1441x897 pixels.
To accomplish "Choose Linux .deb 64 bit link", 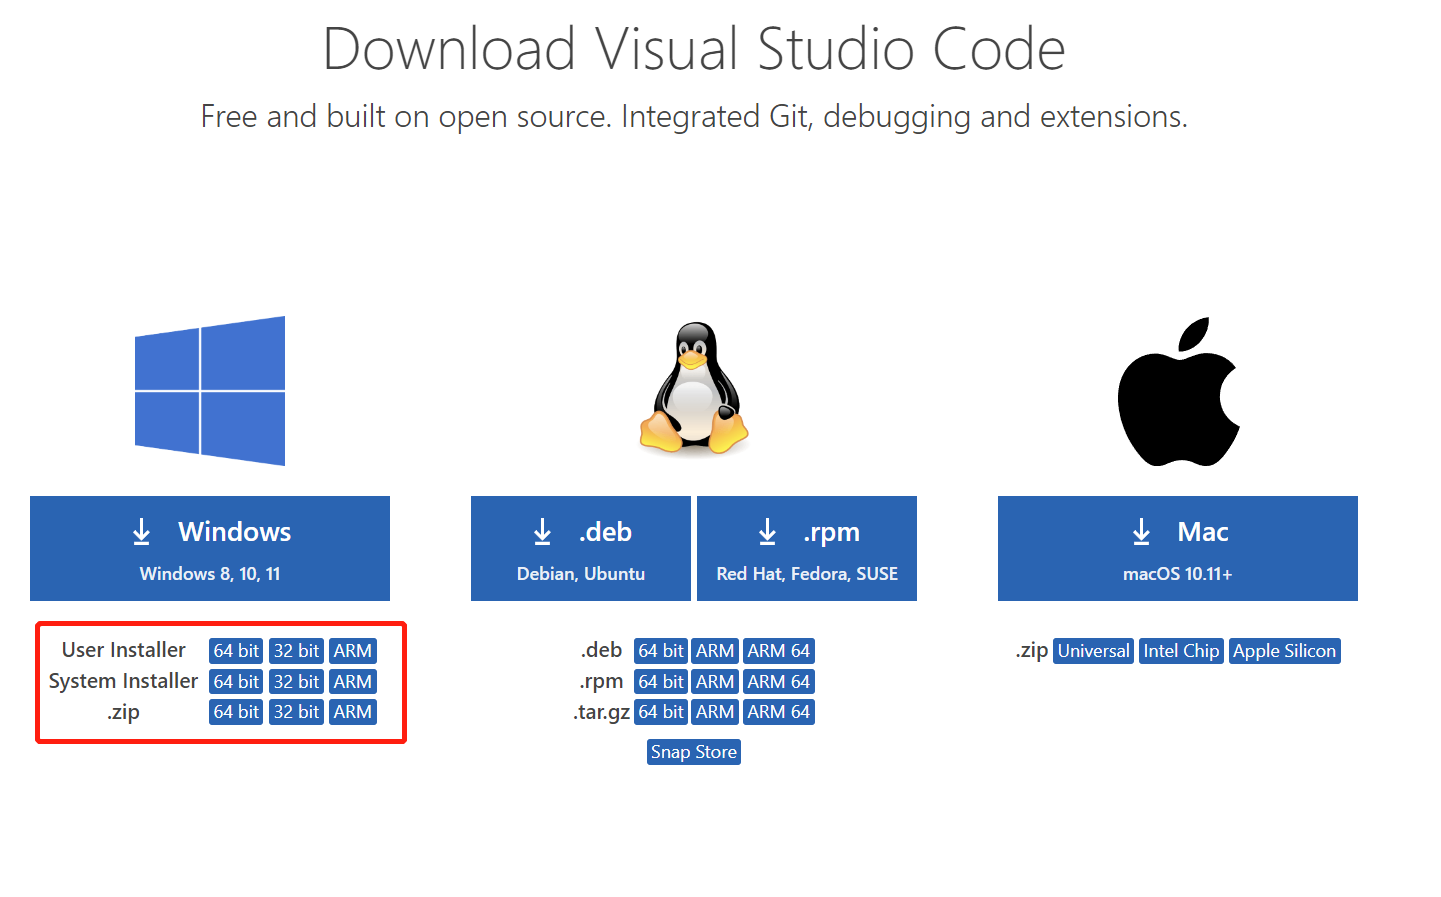I will coord(661,651).
